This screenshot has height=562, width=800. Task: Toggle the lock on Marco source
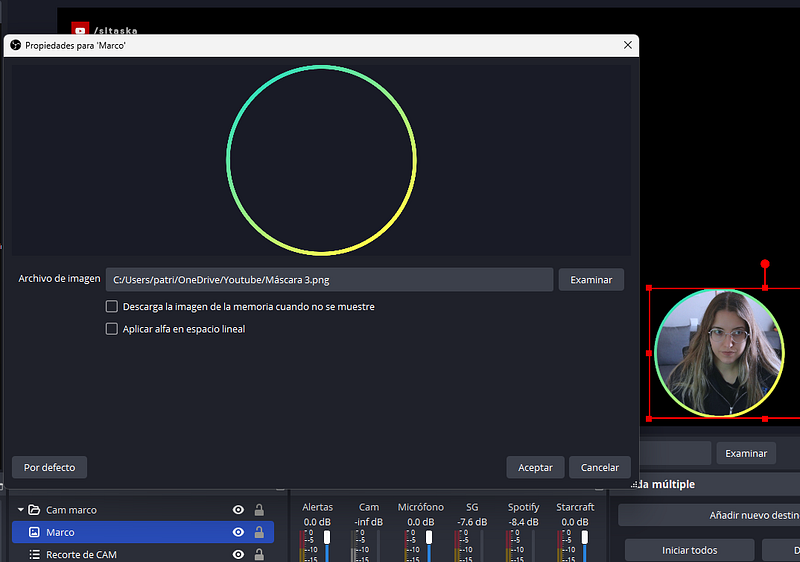click(x=259, y=532)
